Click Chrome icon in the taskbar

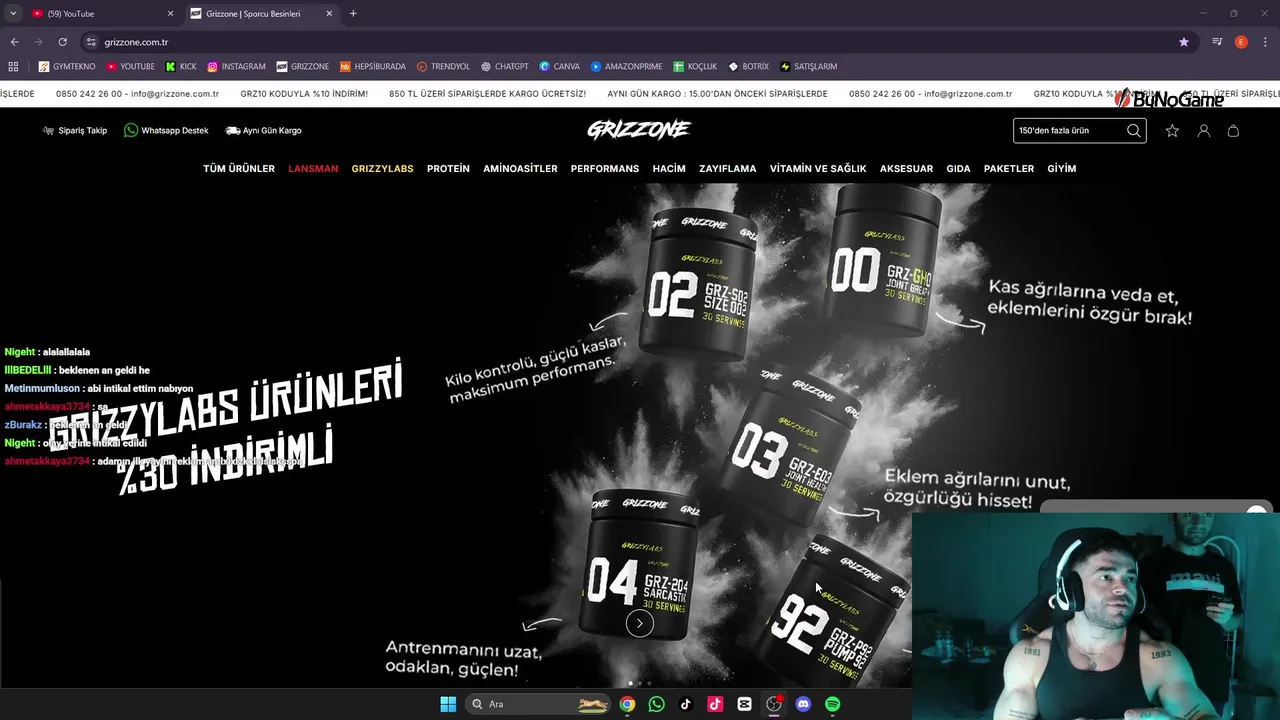[x=627, y=704]
